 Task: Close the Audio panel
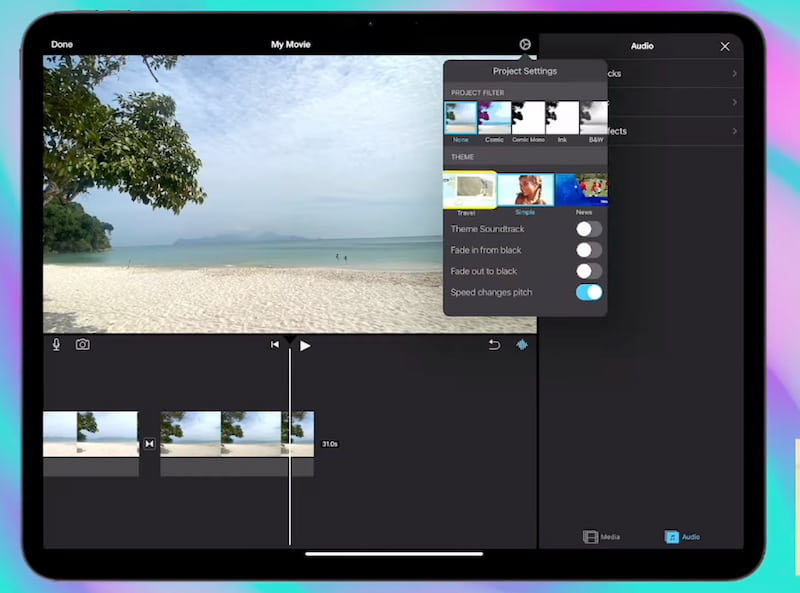724,46
